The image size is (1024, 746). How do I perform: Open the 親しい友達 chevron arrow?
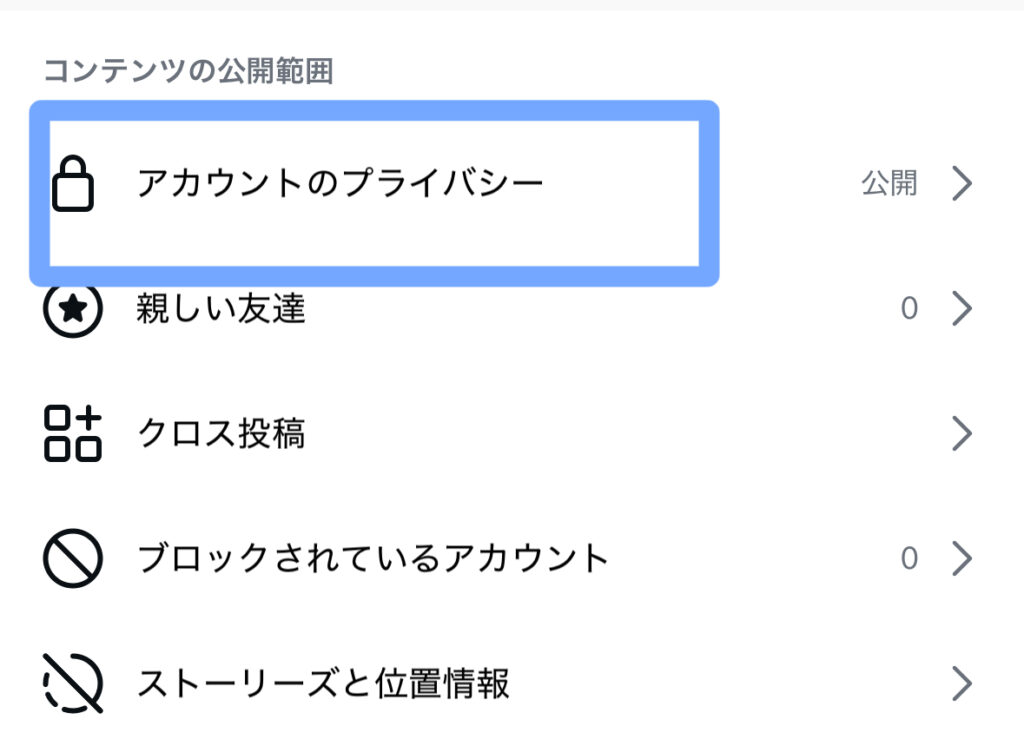(962, 309)
